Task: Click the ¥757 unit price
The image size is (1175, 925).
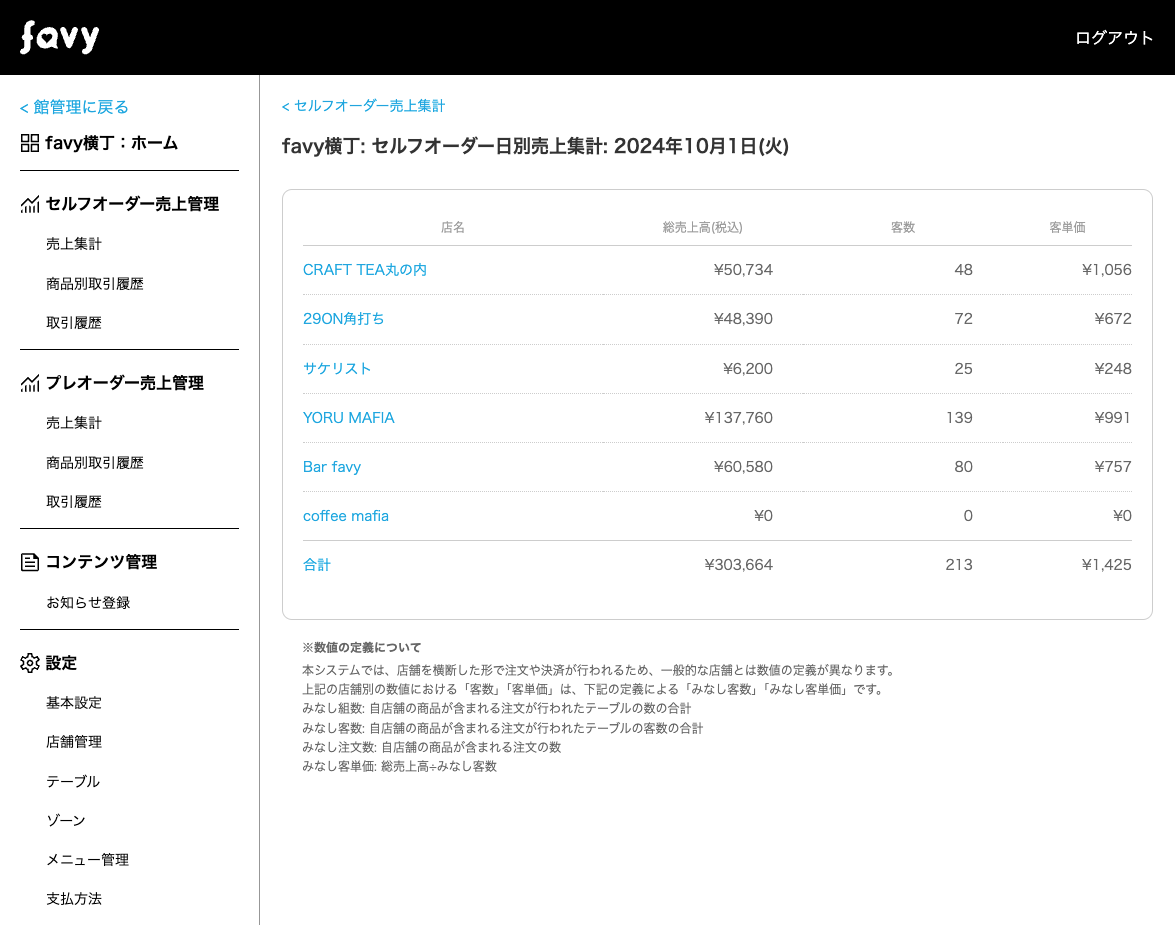Action: (1113, 466)
